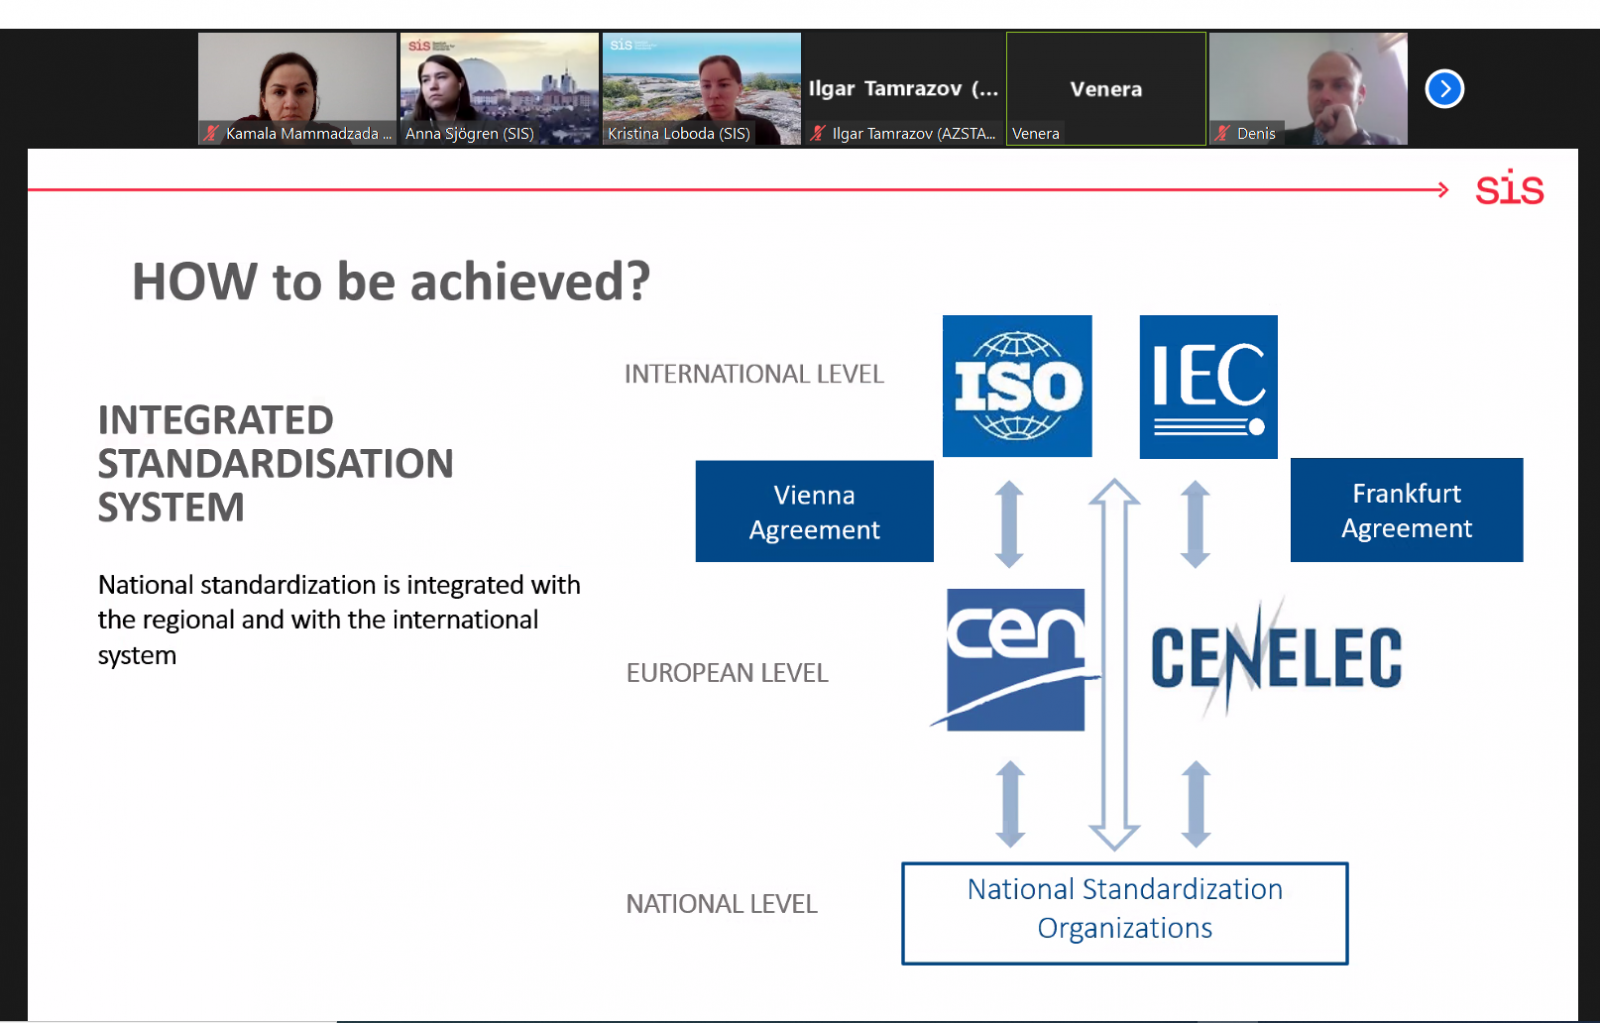The width and height of the screenshot is (1600, 1023).
Task: Click the 'INTERNATIONAL LEVEL' label
Action: click(x=754, y=374)
